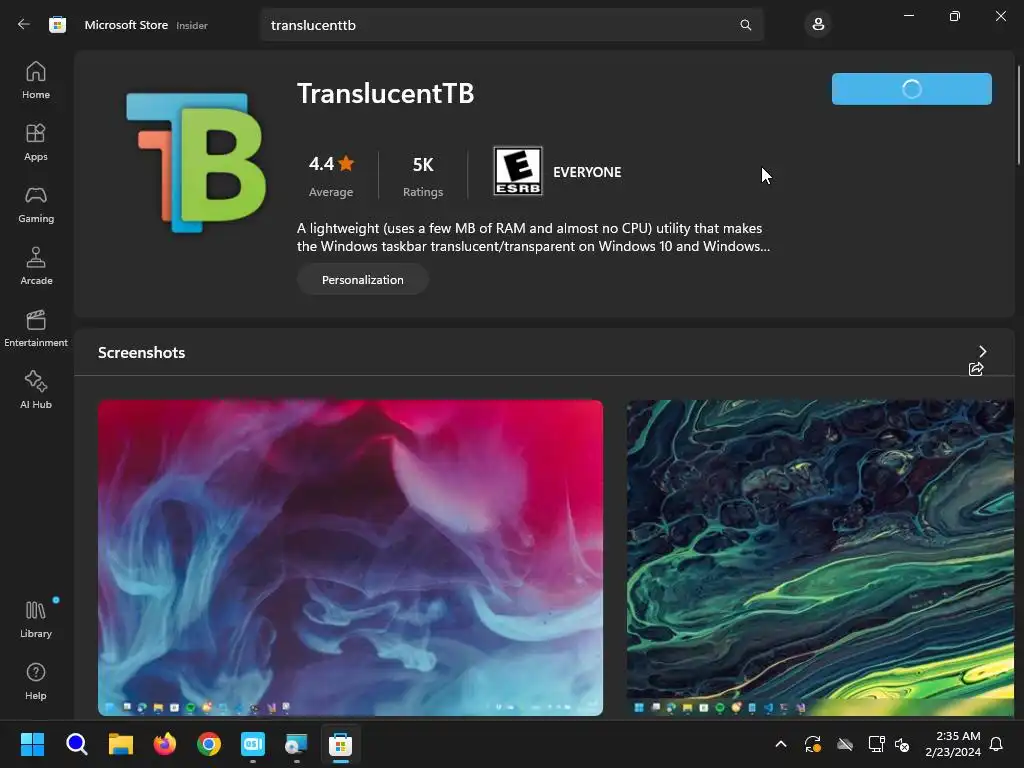Launch Firefox from the taskbar
Image resolution: width=1024 pixels, height=768 pixels.
165,744
